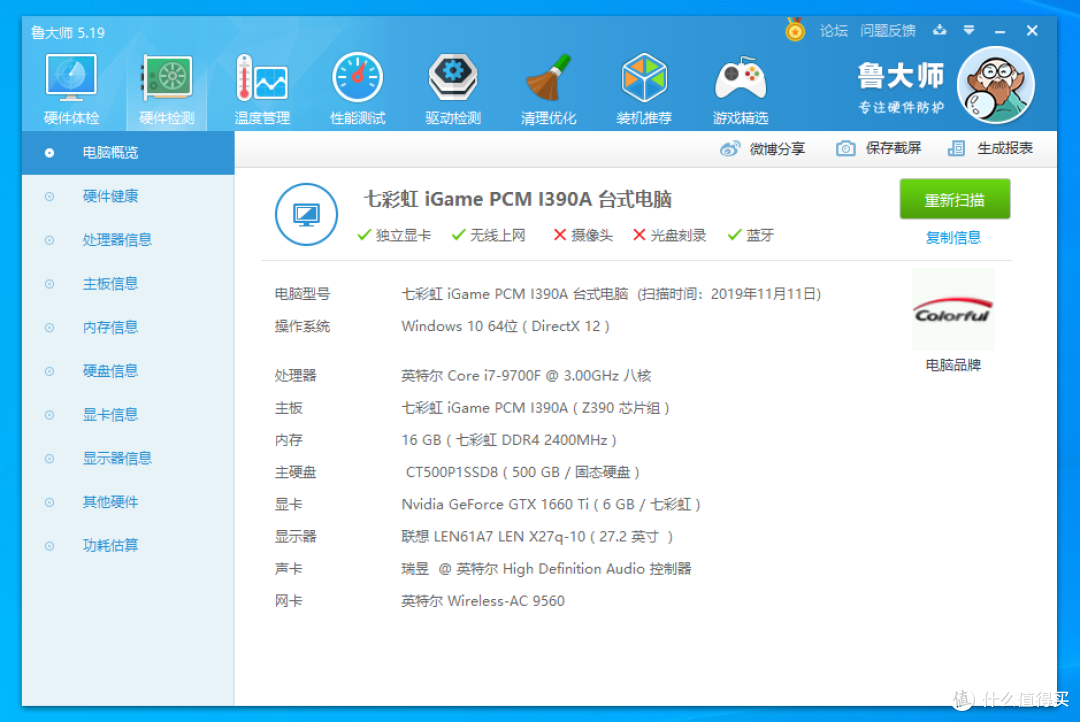Click the report icon for 生成报表
Image resolution: width=1080 pixels, height=722 pixels.
(x=956, y=148)
